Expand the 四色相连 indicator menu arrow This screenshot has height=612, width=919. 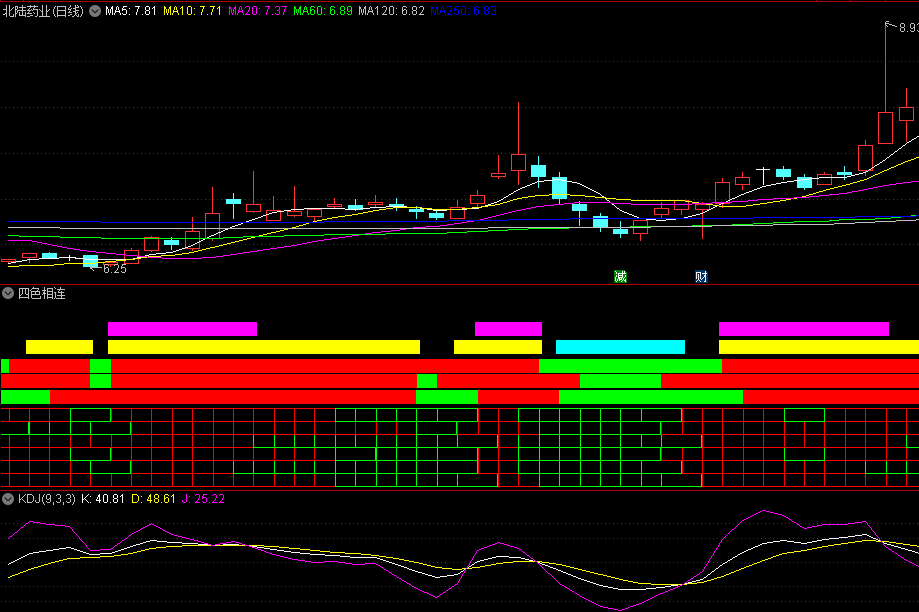(8, 293)
